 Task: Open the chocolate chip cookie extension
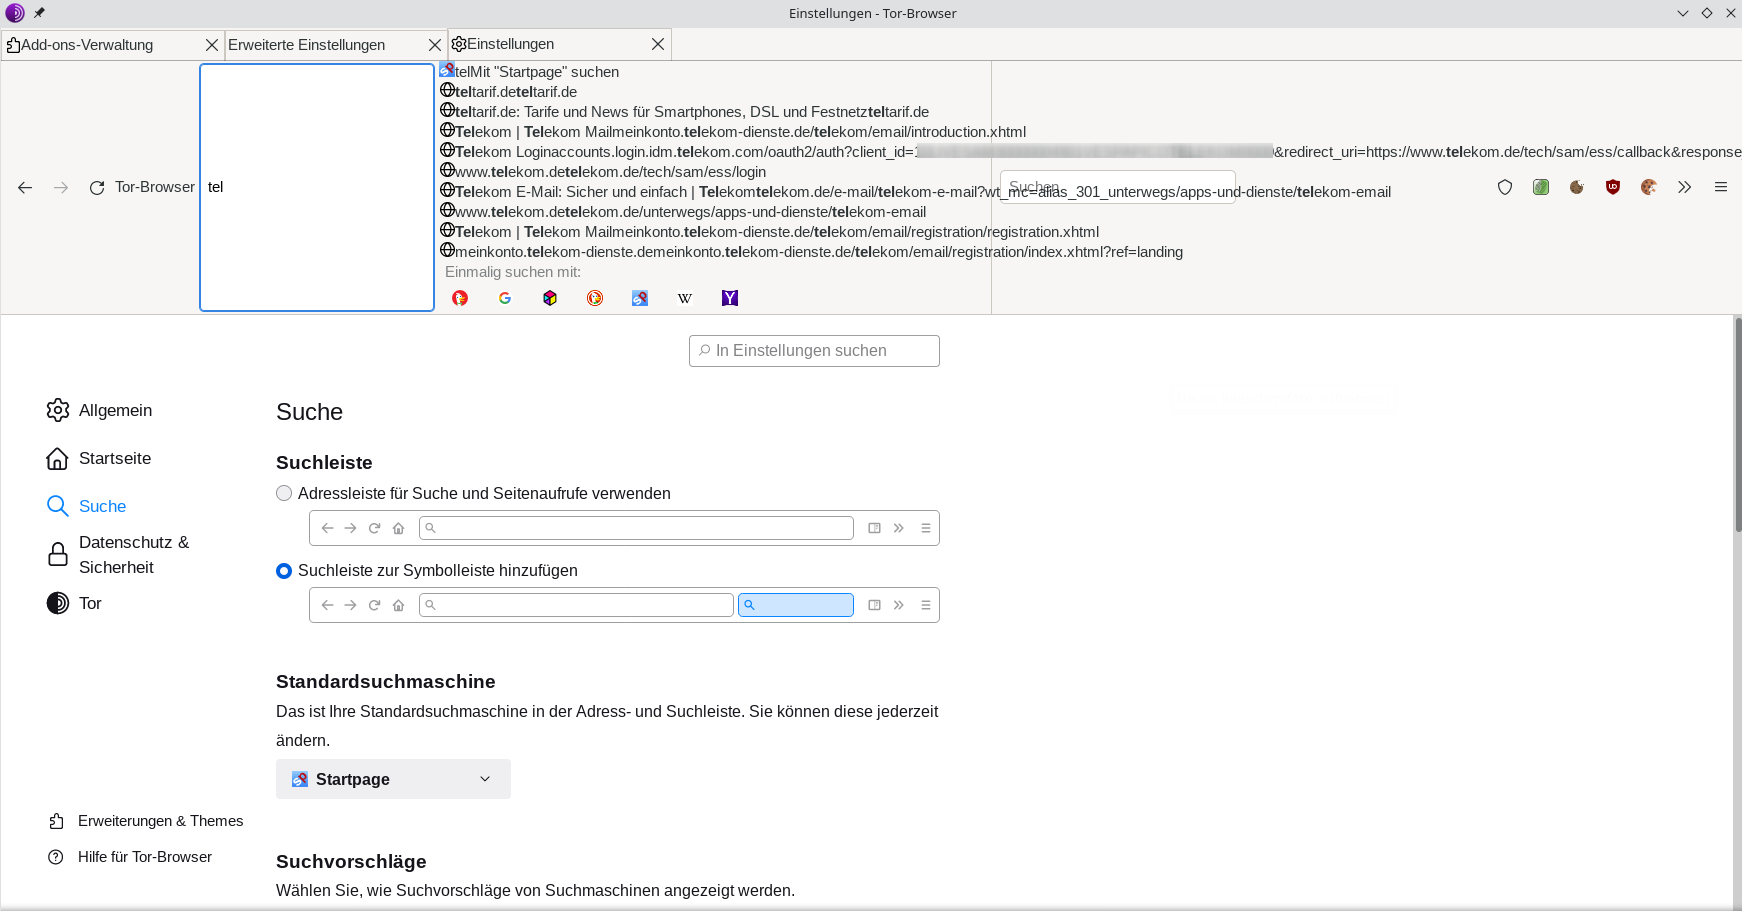point(1649,187)
